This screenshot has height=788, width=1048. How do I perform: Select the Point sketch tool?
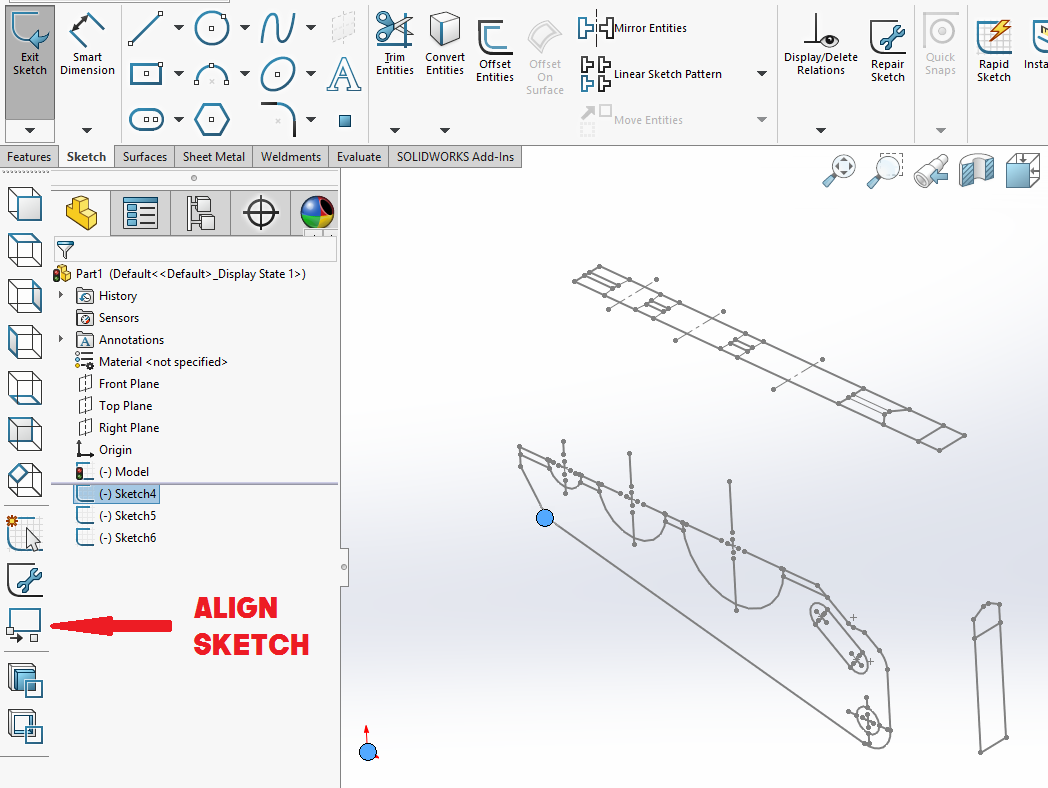pyautogui.click(x=345, y=121)
